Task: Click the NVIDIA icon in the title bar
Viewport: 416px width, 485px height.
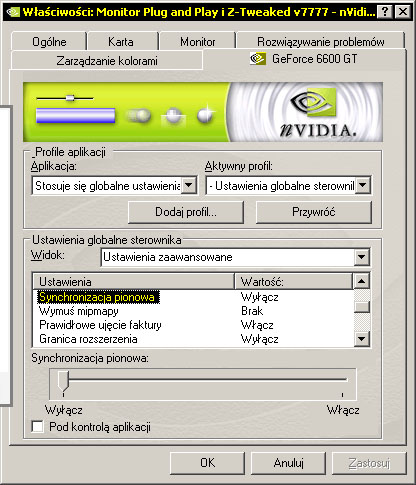Action: point(13,12)
